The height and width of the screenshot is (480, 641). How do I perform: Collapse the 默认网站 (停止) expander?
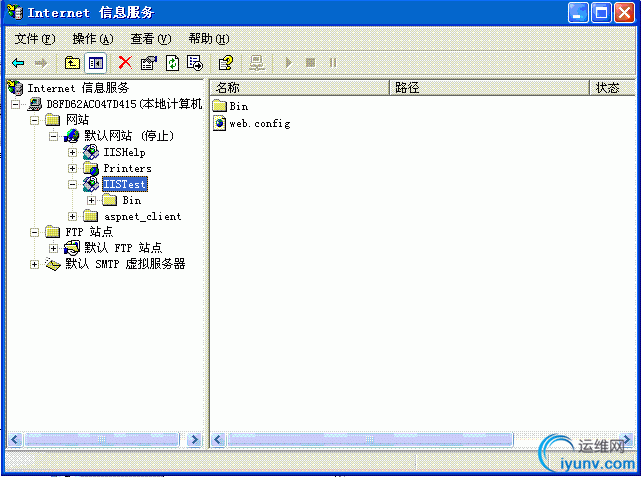54,136
